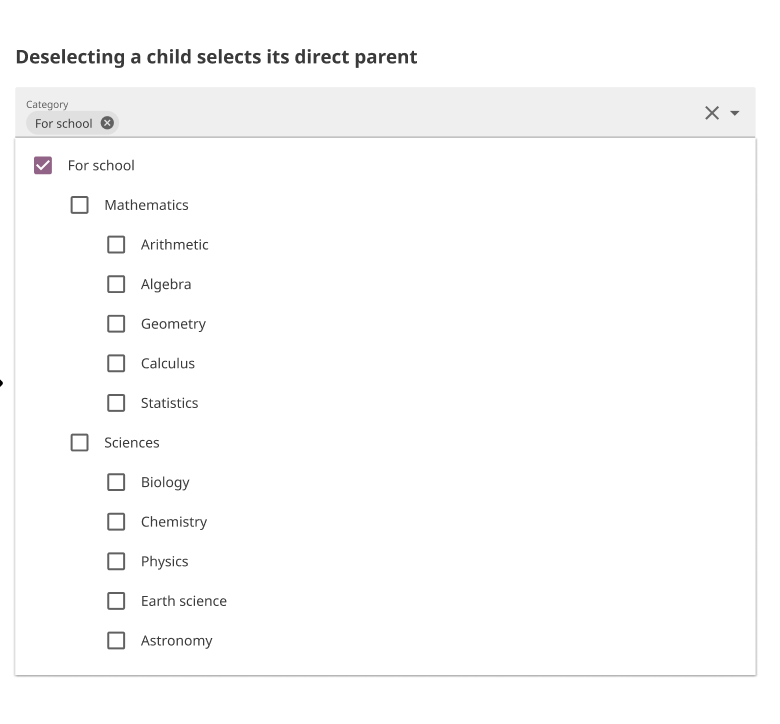Click the Astronomy option label
The image size is (780, 724).
pyautogui.click(x=176, y=641)
